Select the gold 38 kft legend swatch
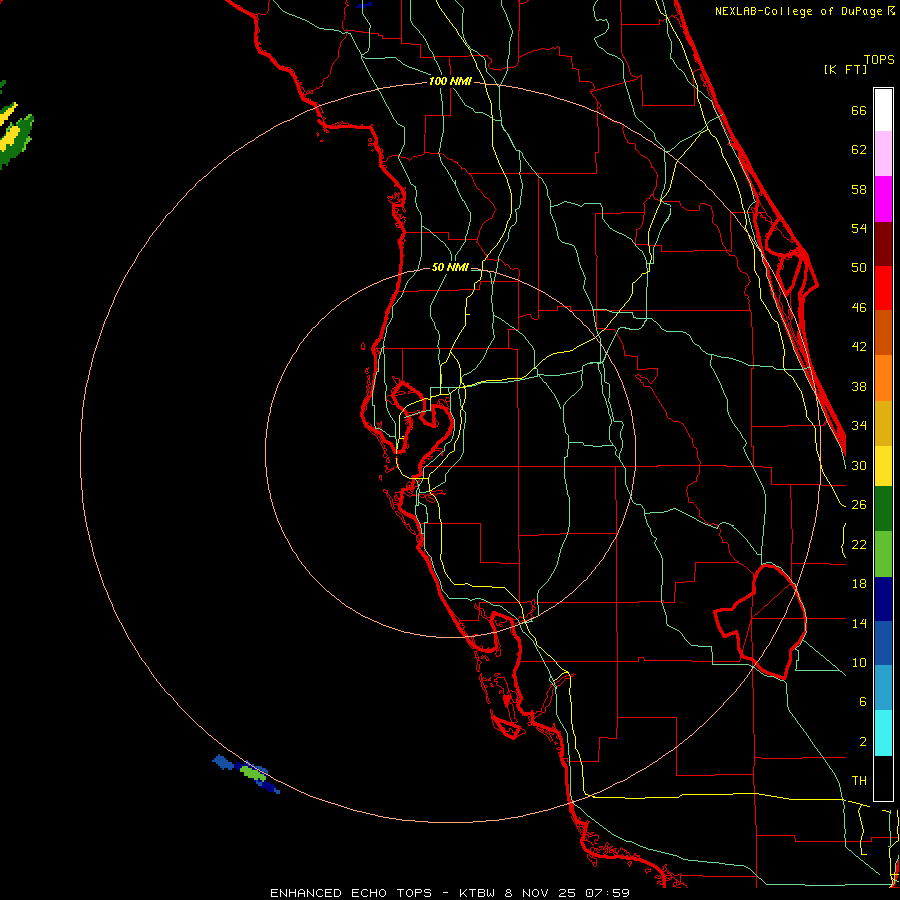 tap(883, 423)
